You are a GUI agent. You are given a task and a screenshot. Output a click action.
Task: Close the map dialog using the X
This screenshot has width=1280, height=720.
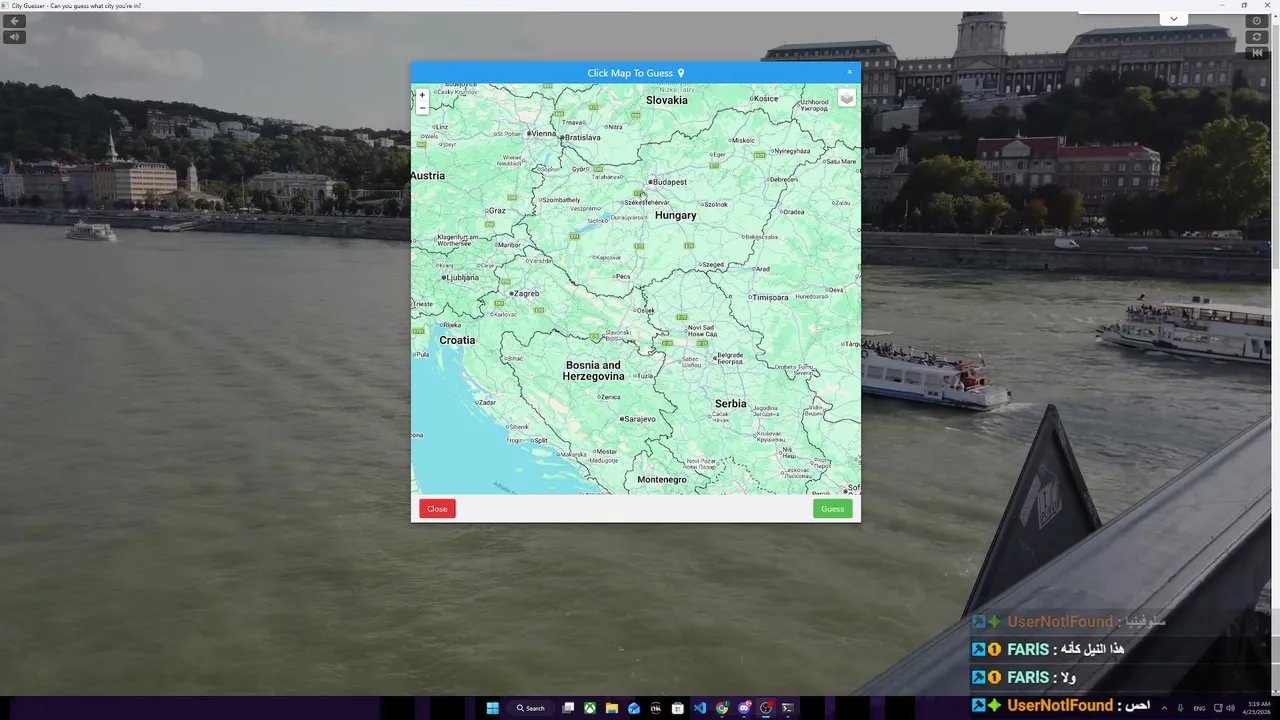850,72
